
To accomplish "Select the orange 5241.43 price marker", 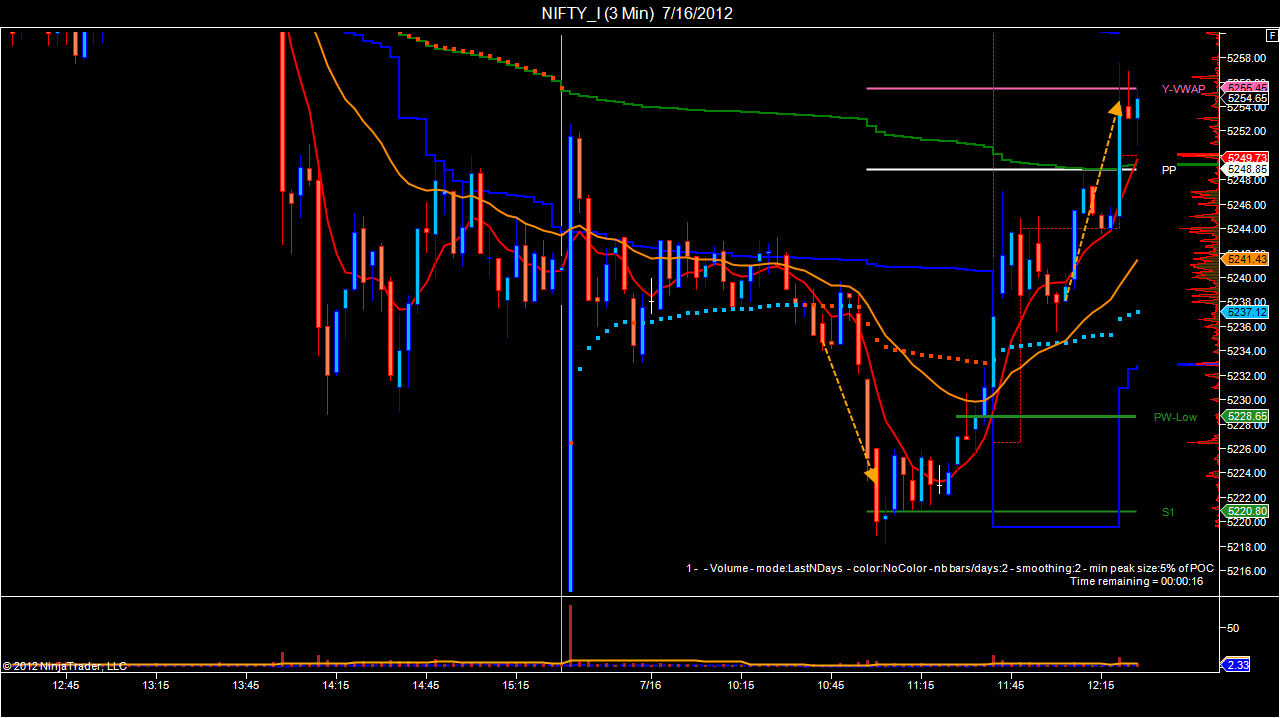I will pos(1247,259).
